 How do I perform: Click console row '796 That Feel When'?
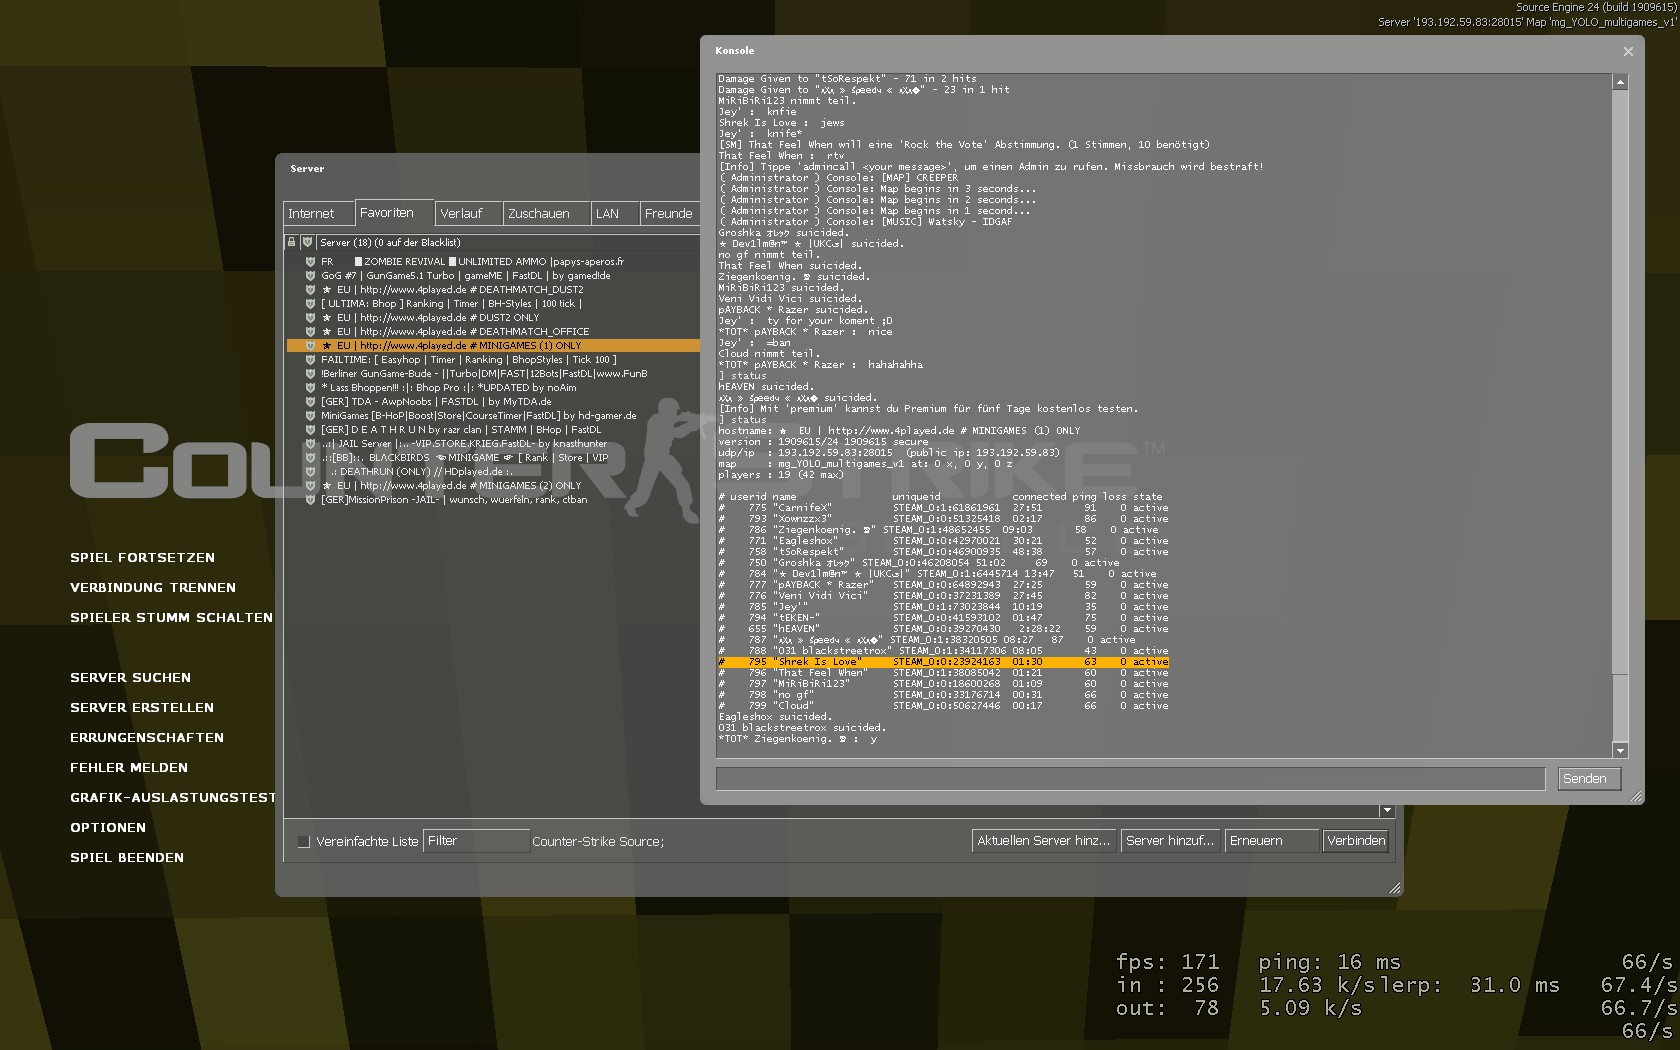943,673
